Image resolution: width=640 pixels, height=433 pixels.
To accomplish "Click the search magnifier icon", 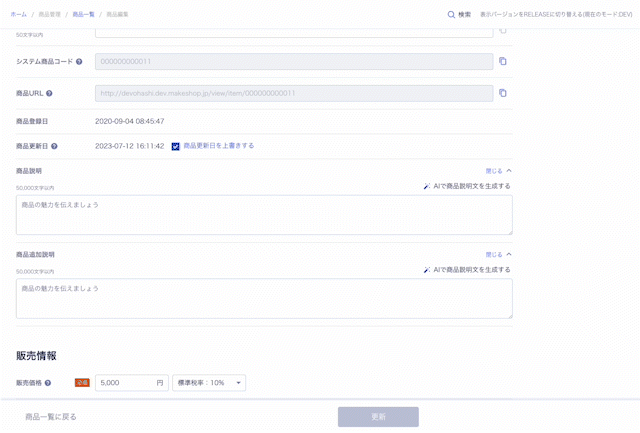I will coord(451,14).
